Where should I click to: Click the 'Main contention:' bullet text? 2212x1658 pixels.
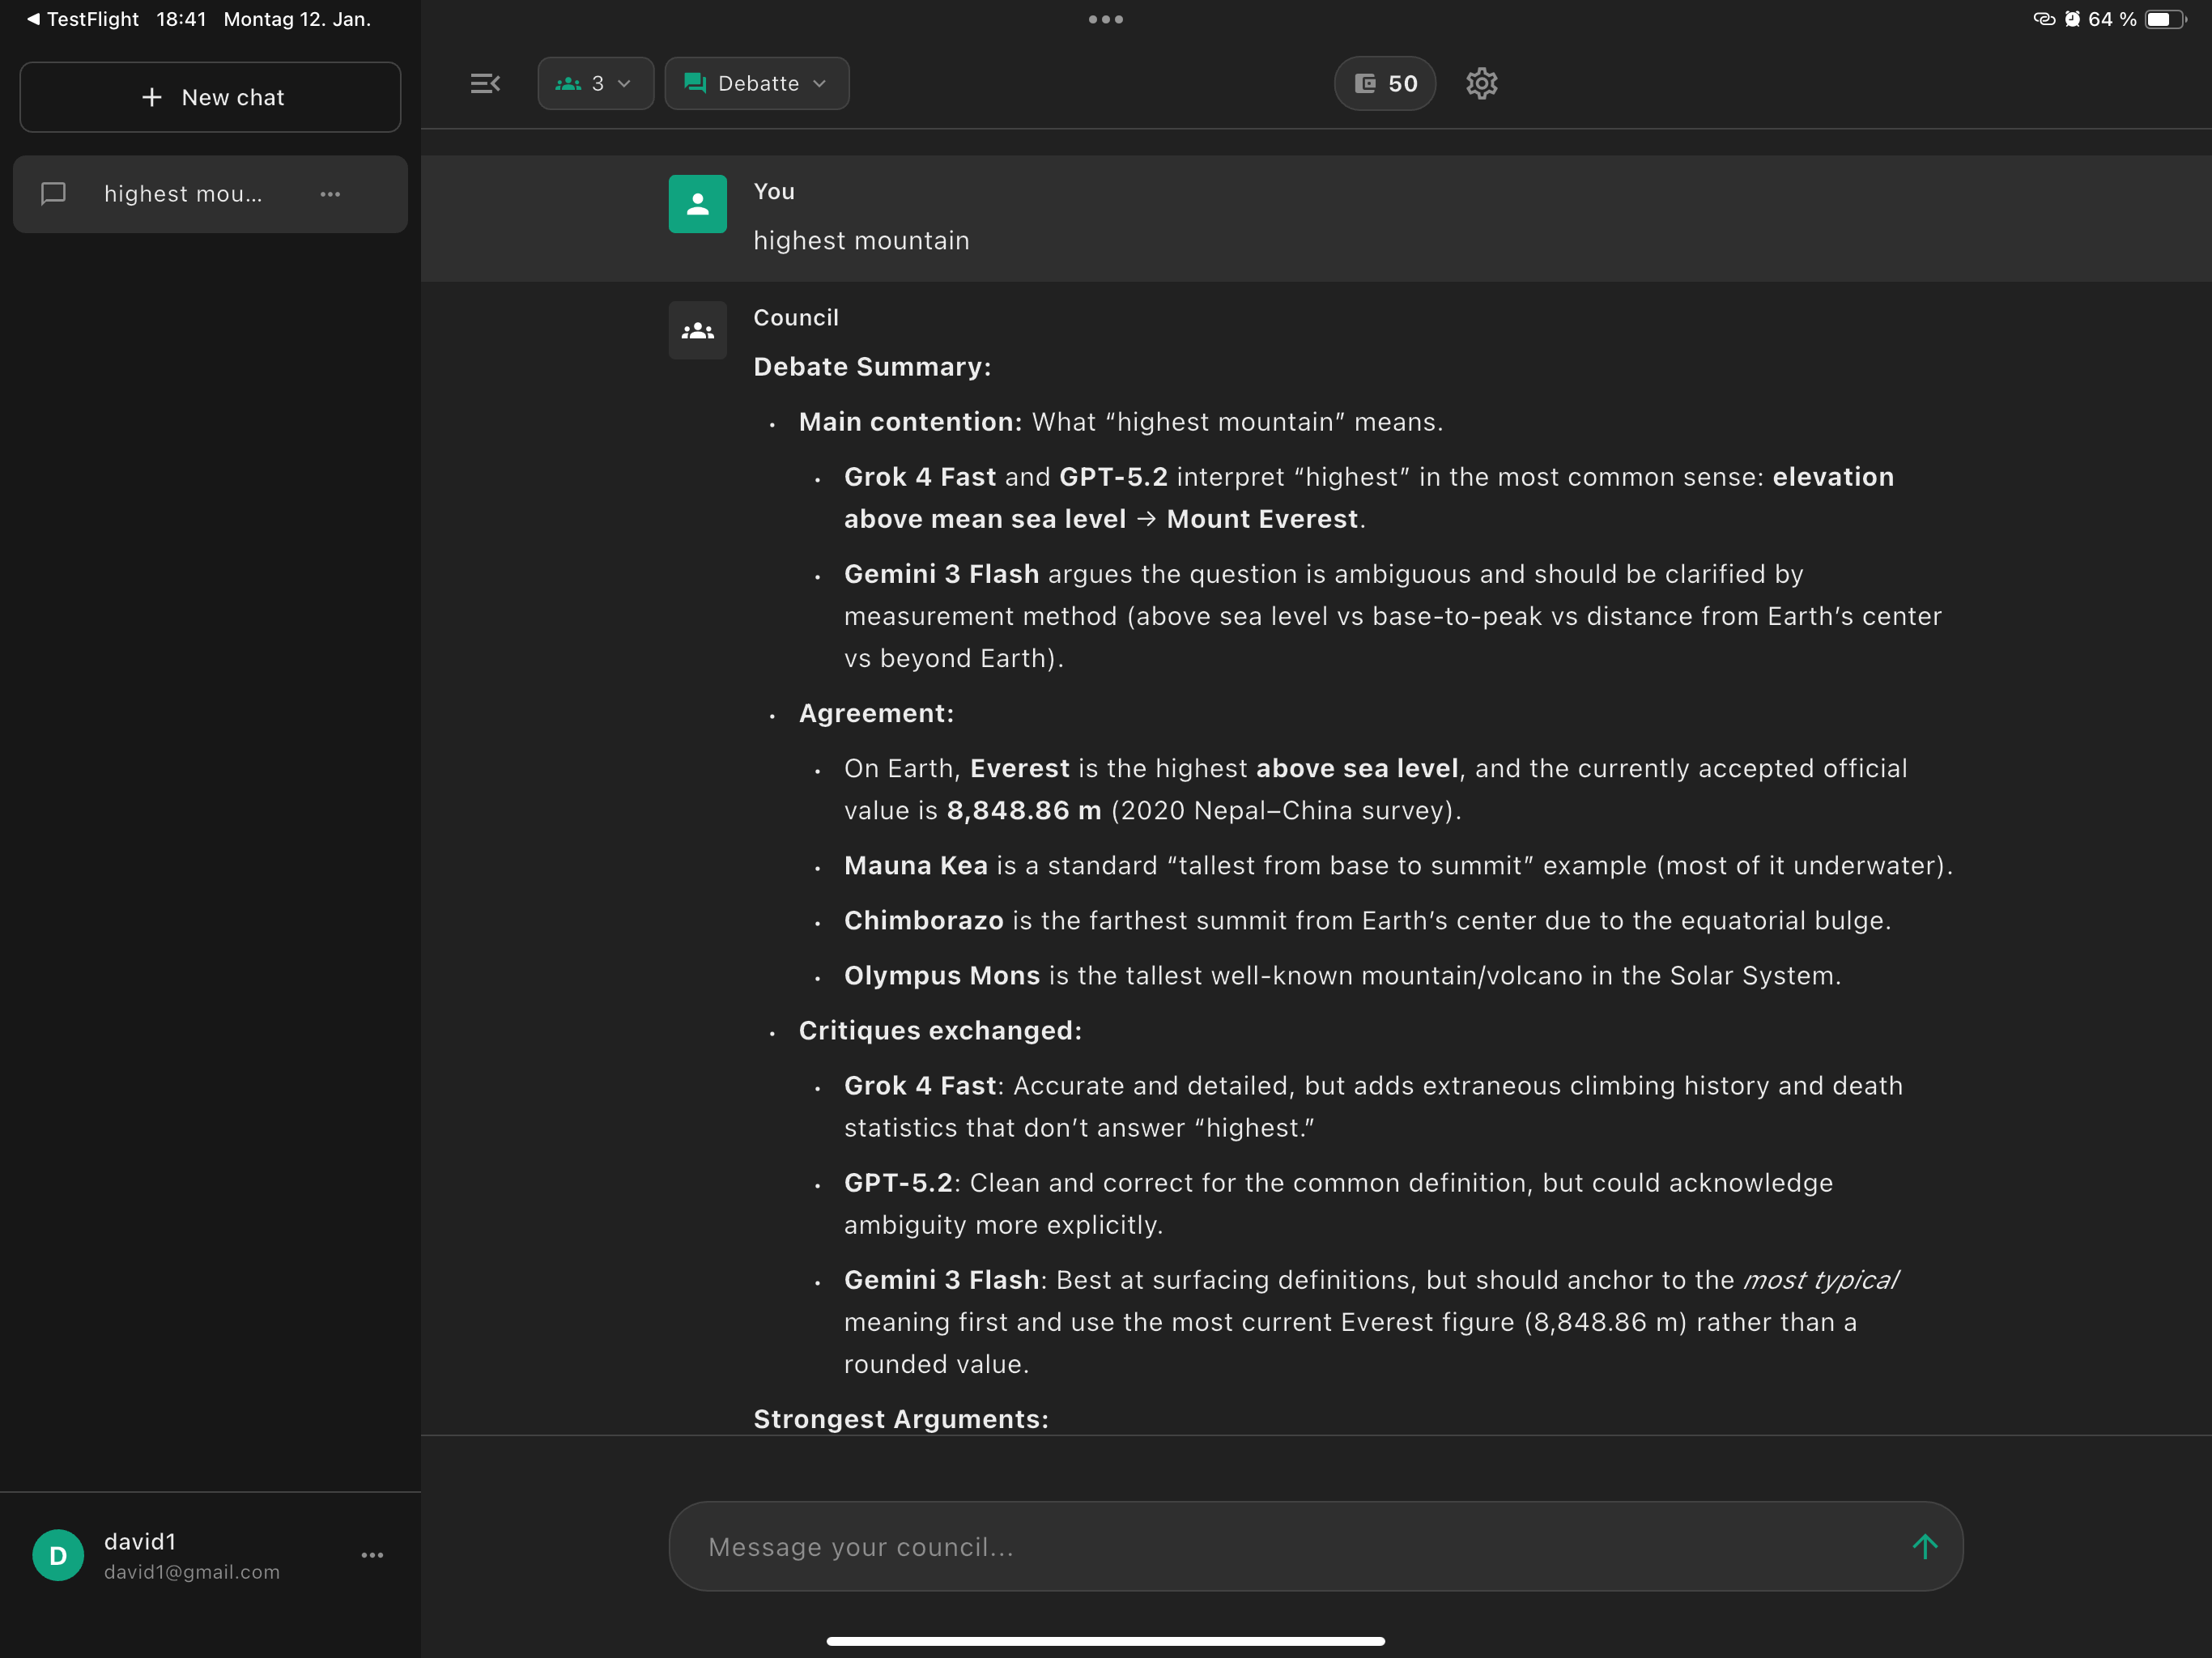tap(910, 422)
